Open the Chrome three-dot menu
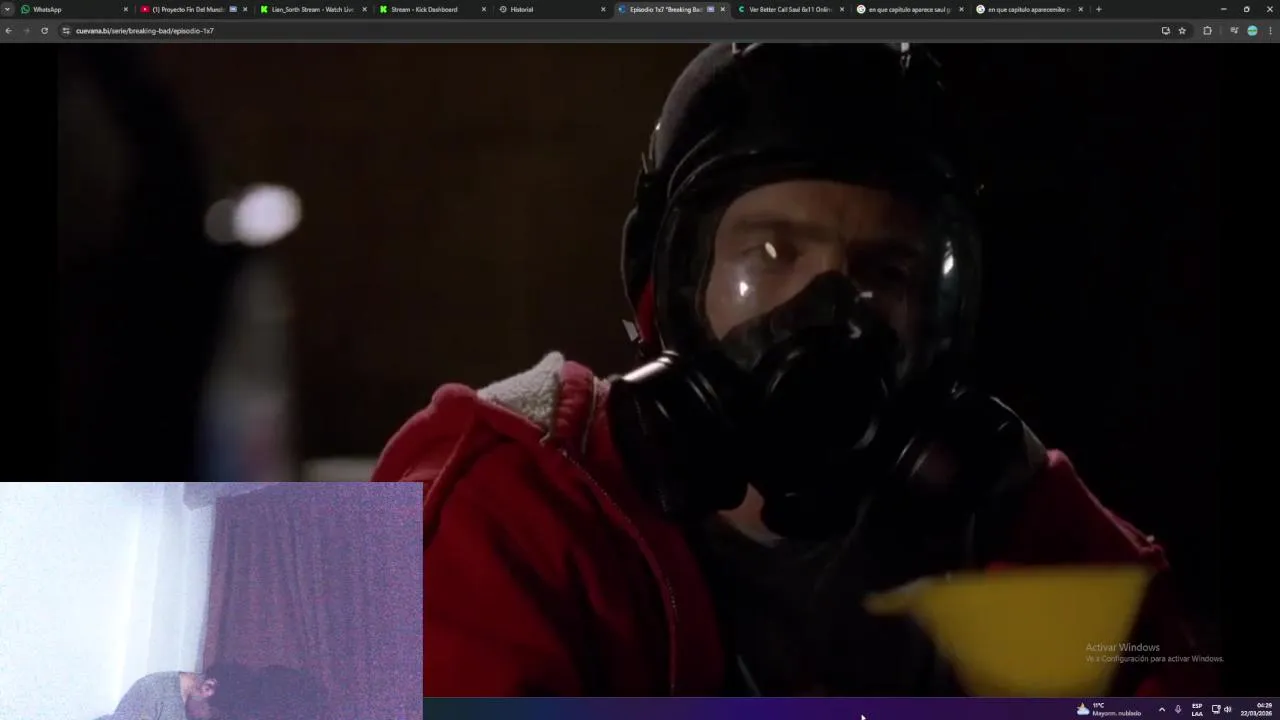 [x=1271, y=31]
